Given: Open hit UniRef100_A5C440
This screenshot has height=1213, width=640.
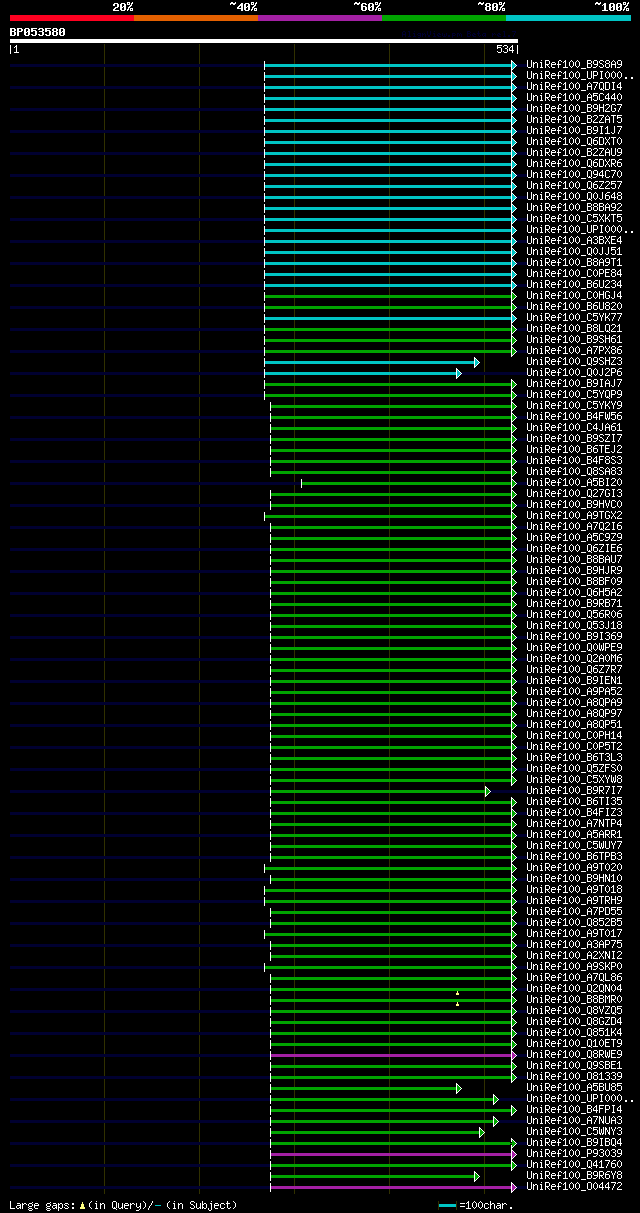Looking at the screenshot, I should point(574,98).
